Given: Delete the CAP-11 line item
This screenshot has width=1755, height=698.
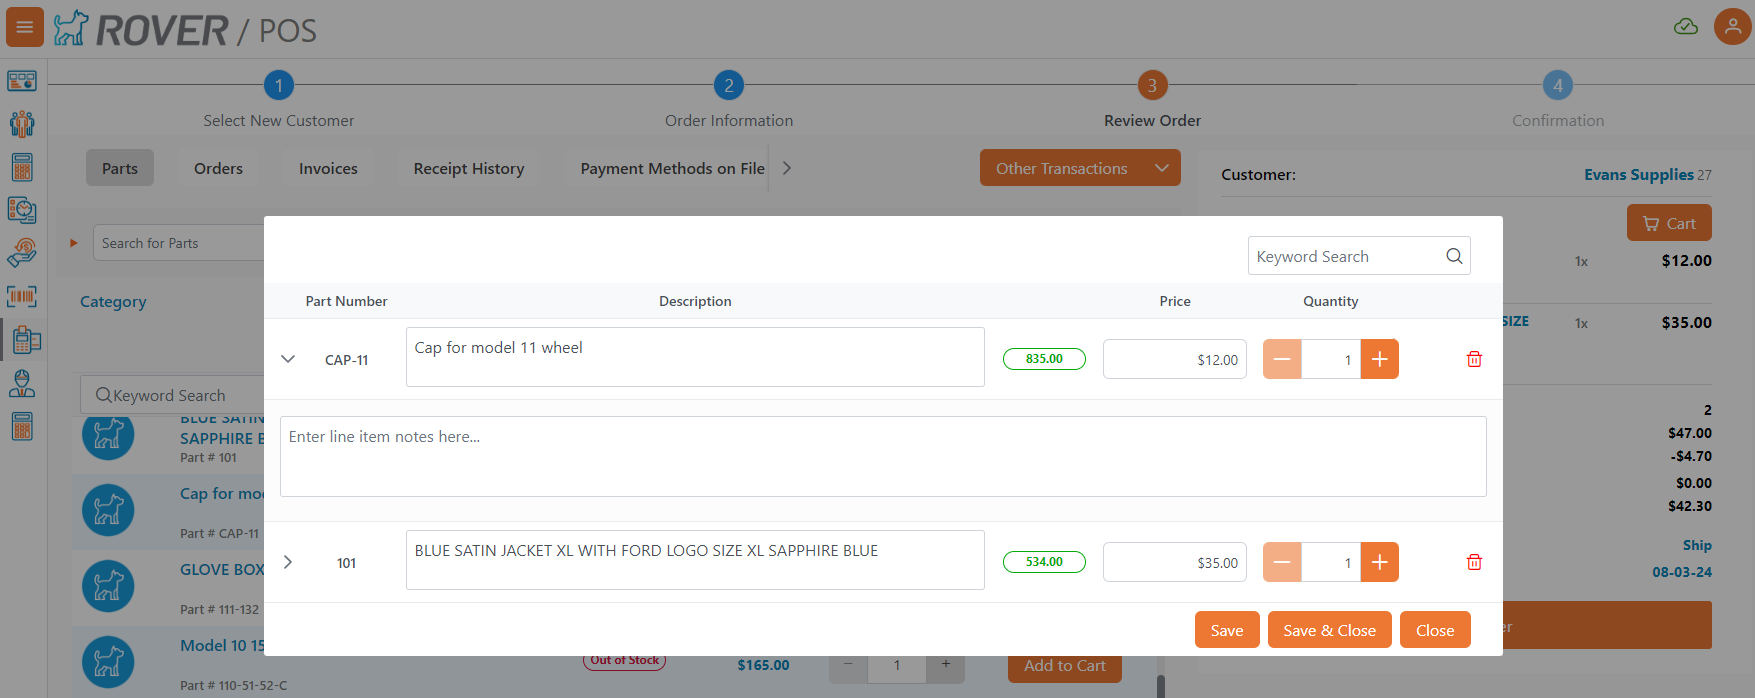Looking at the screenshot, I should click(1473, 359).
